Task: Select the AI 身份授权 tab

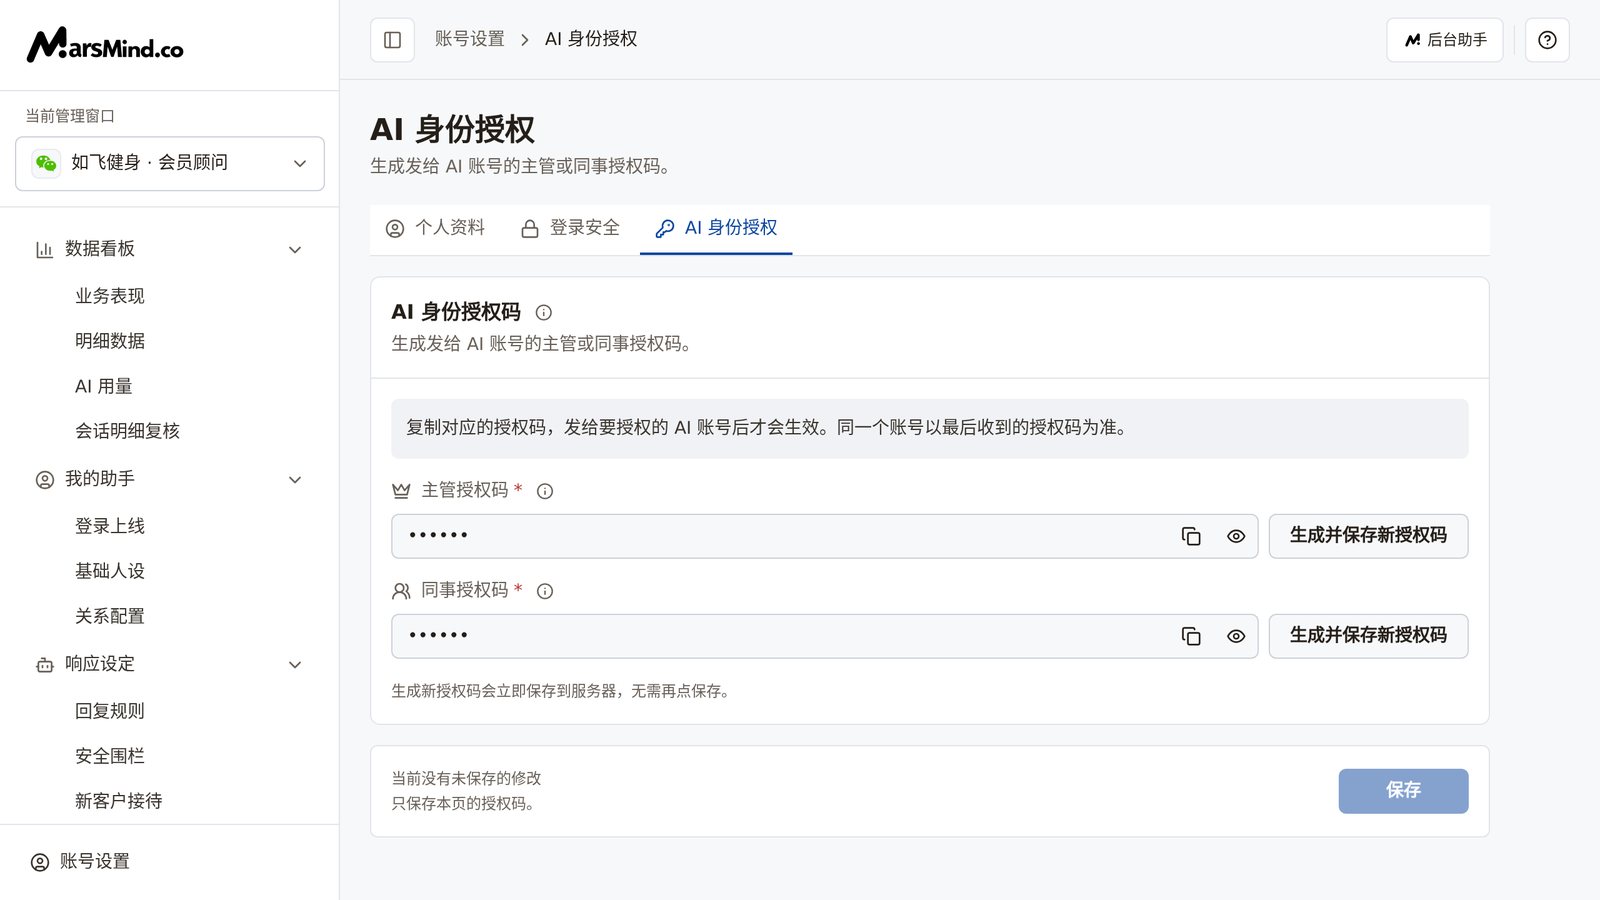Action: [716, 229]
